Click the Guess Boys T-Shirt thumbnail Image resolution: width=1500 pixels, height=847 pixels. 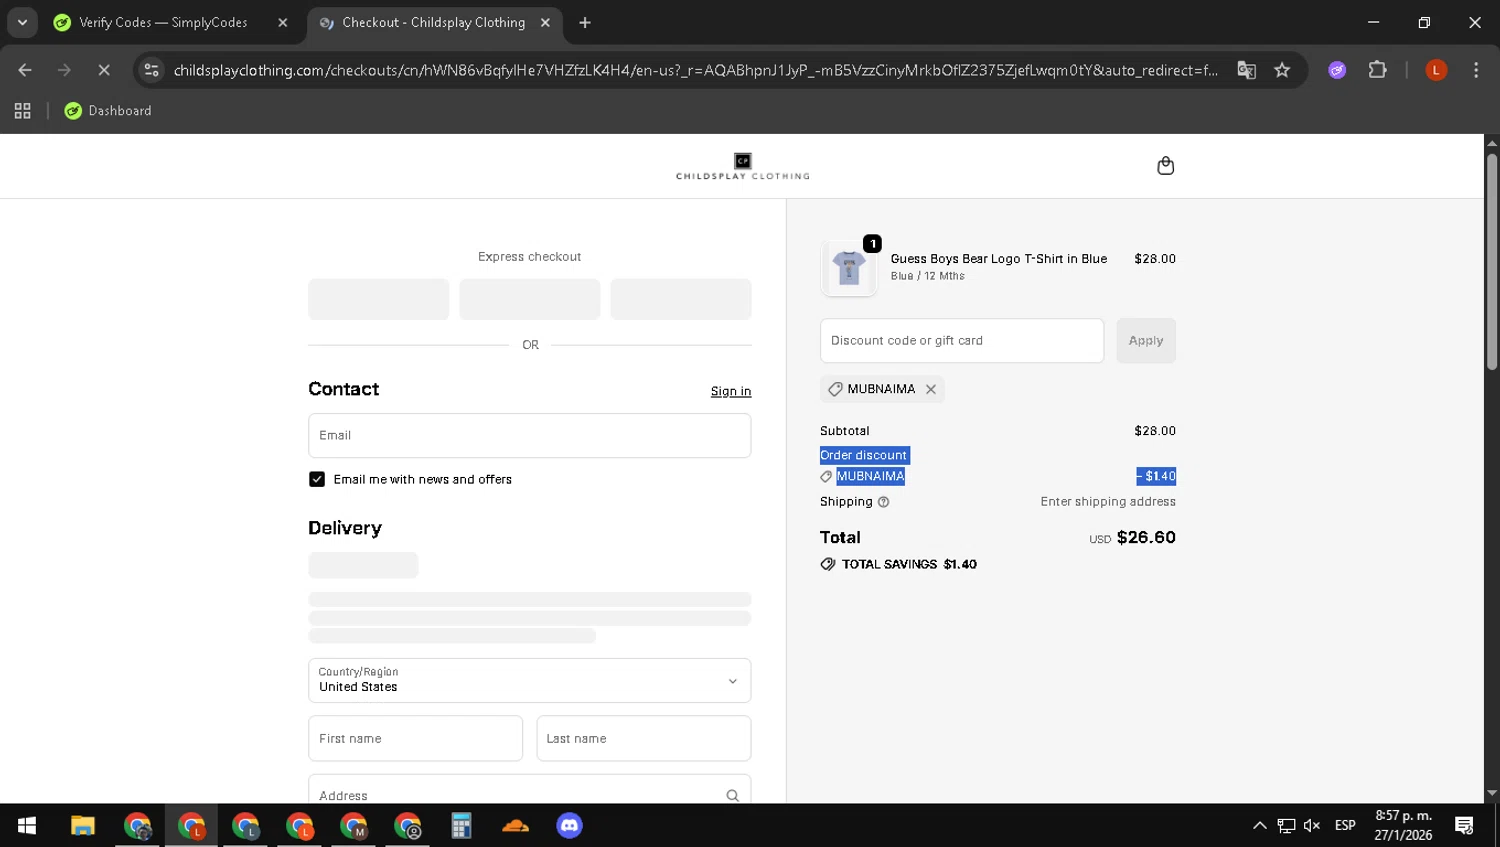[x=849, y=268]
